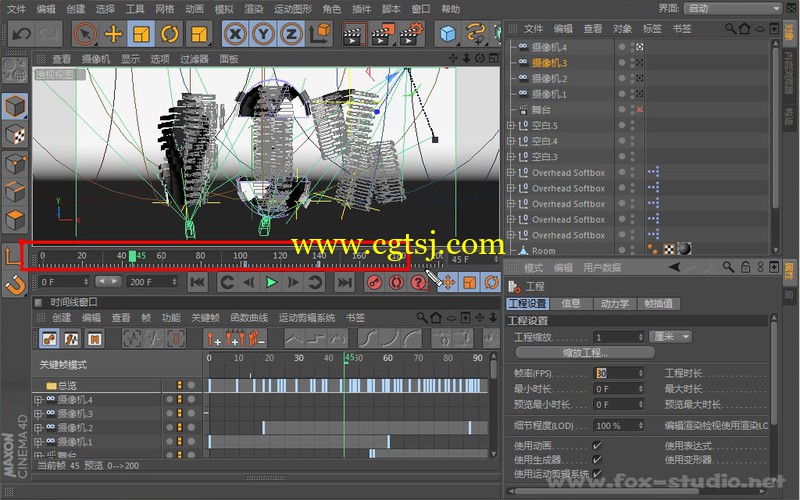Activate the Move tool
Screen dimensions: 800x500
coord(113,34)
